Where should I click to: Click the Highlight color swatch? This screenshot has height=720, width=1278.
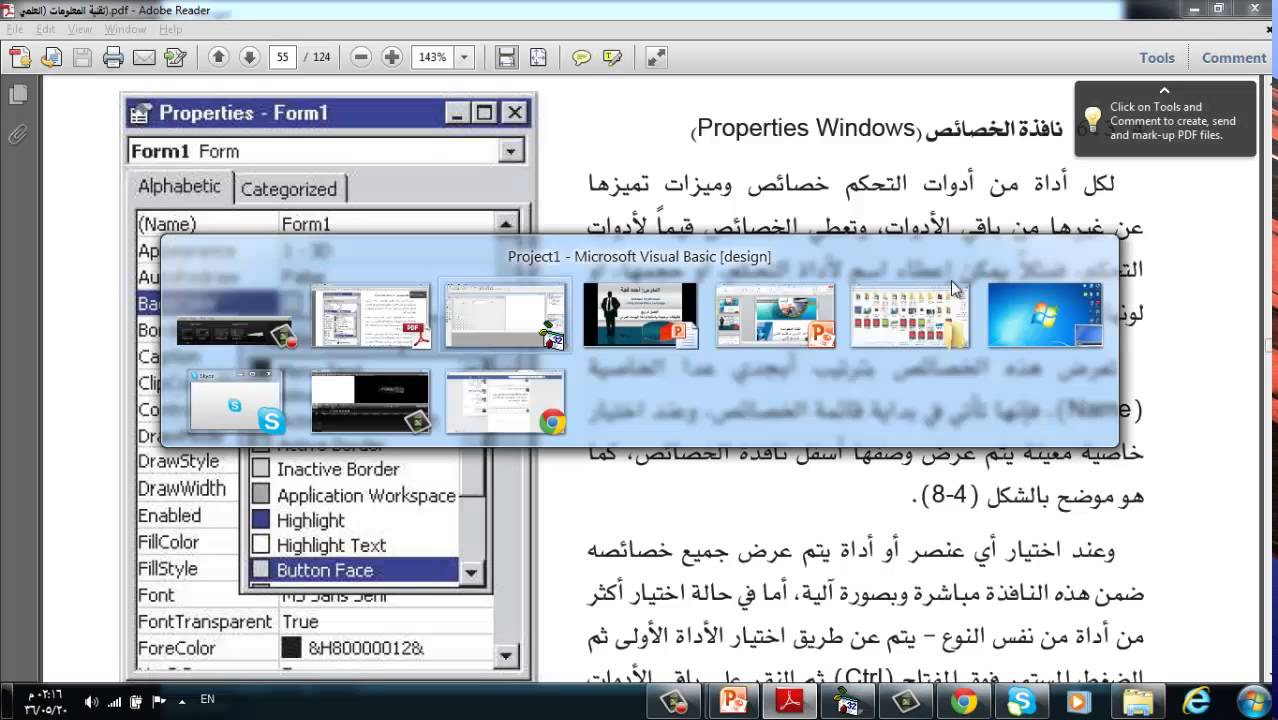tap(261, 520)
